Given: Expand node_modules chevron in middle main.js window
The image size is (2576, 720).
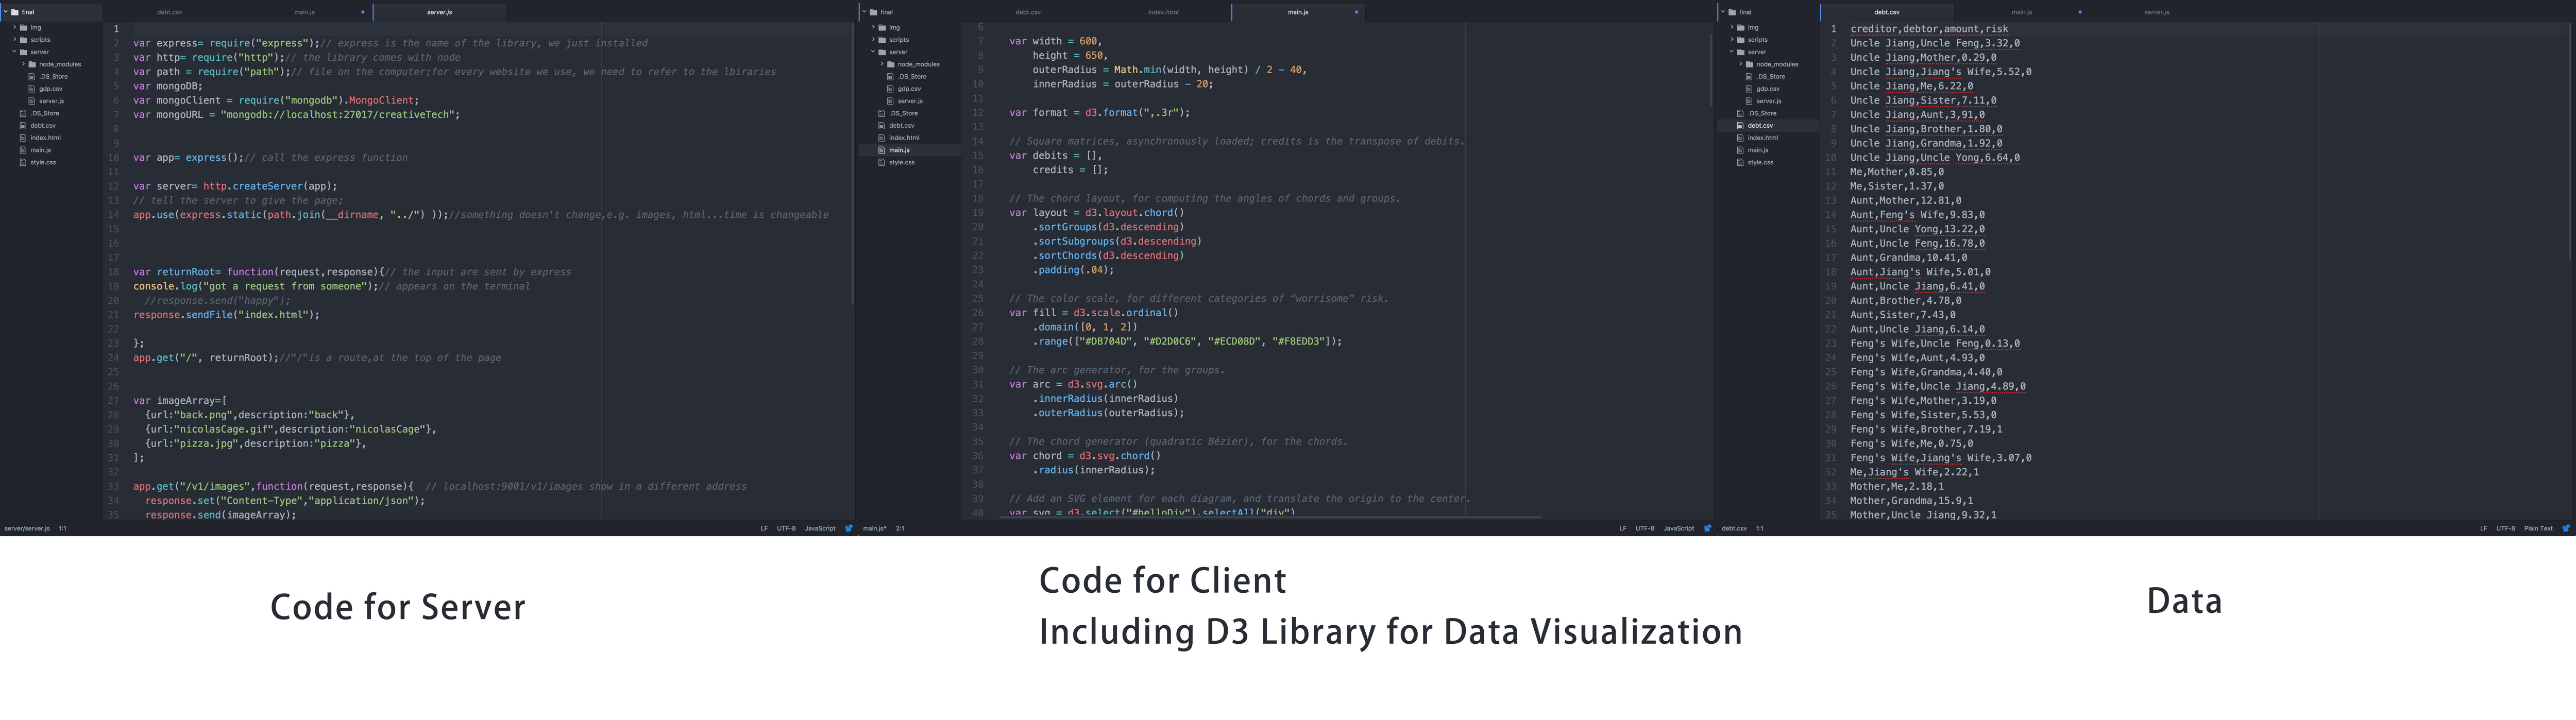Looking at the screenshot, I should 882,64.
